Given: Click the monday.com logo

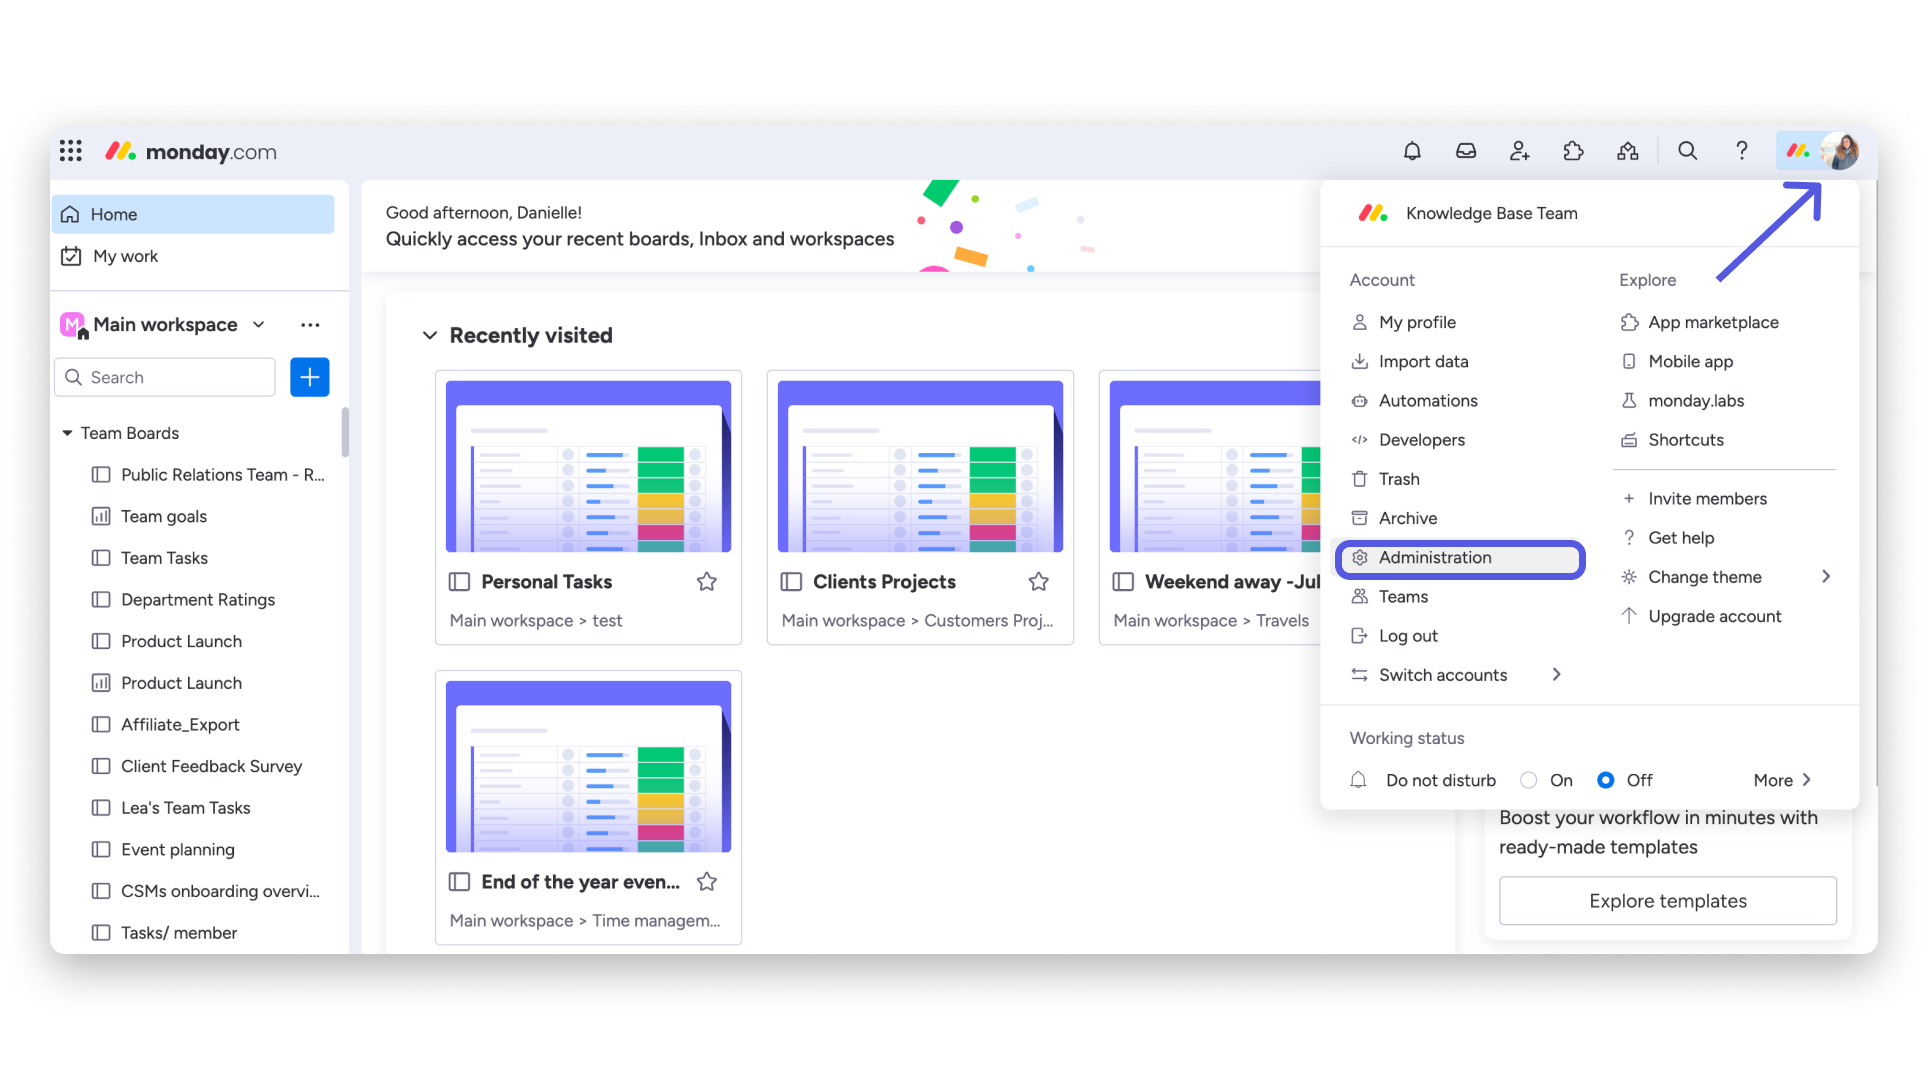Looking at the screenshot, I should pyautogui.click(x=191, y=152).
